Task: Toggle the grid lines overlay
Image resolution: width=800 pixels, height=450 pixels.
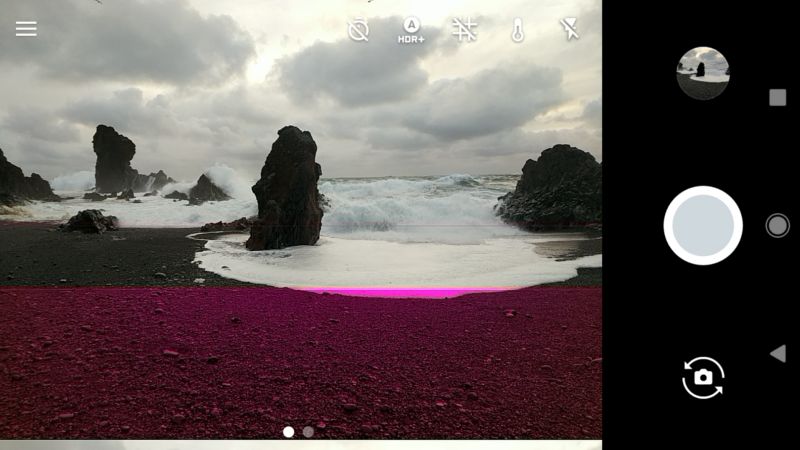Action: pyautogui.click(x=465, y=29)
